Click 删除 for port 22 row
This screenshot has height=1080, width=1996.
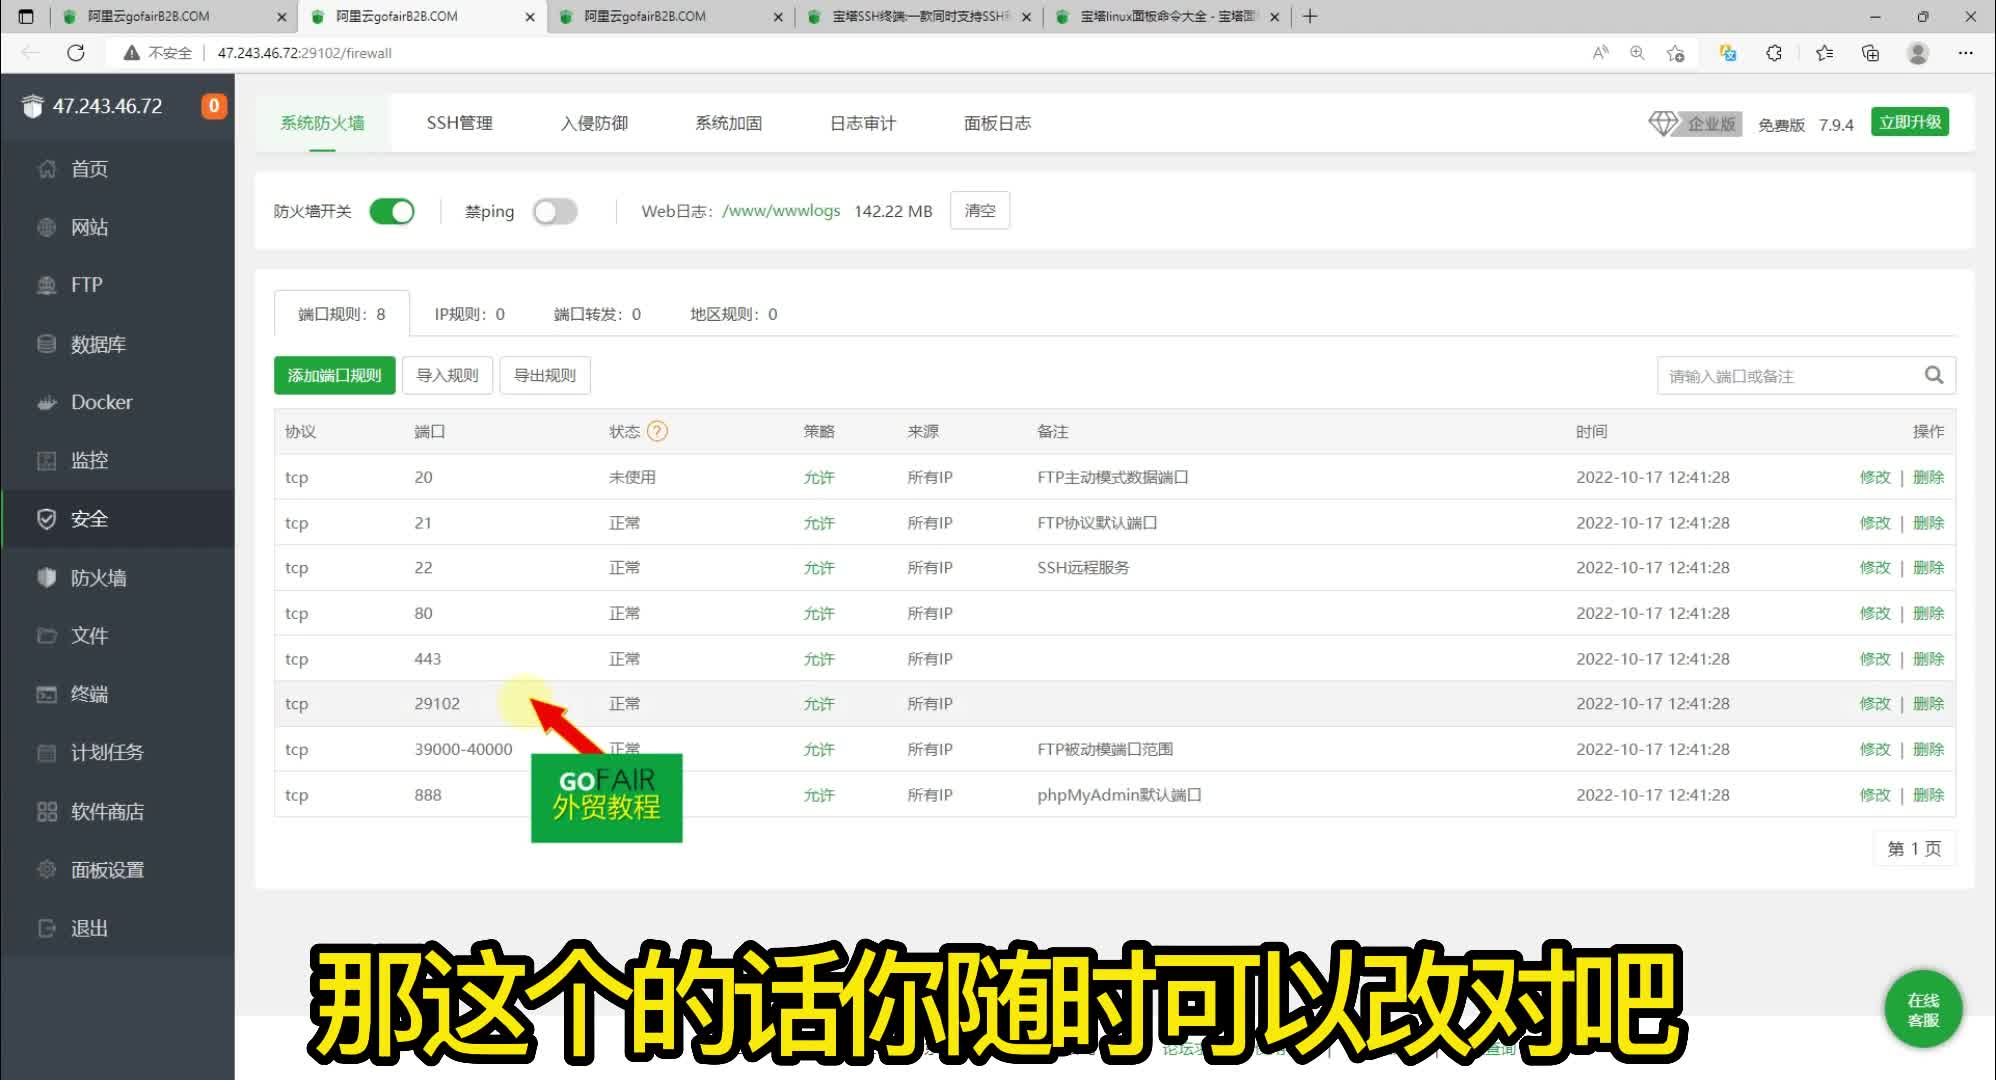(x=1929, y=567)
